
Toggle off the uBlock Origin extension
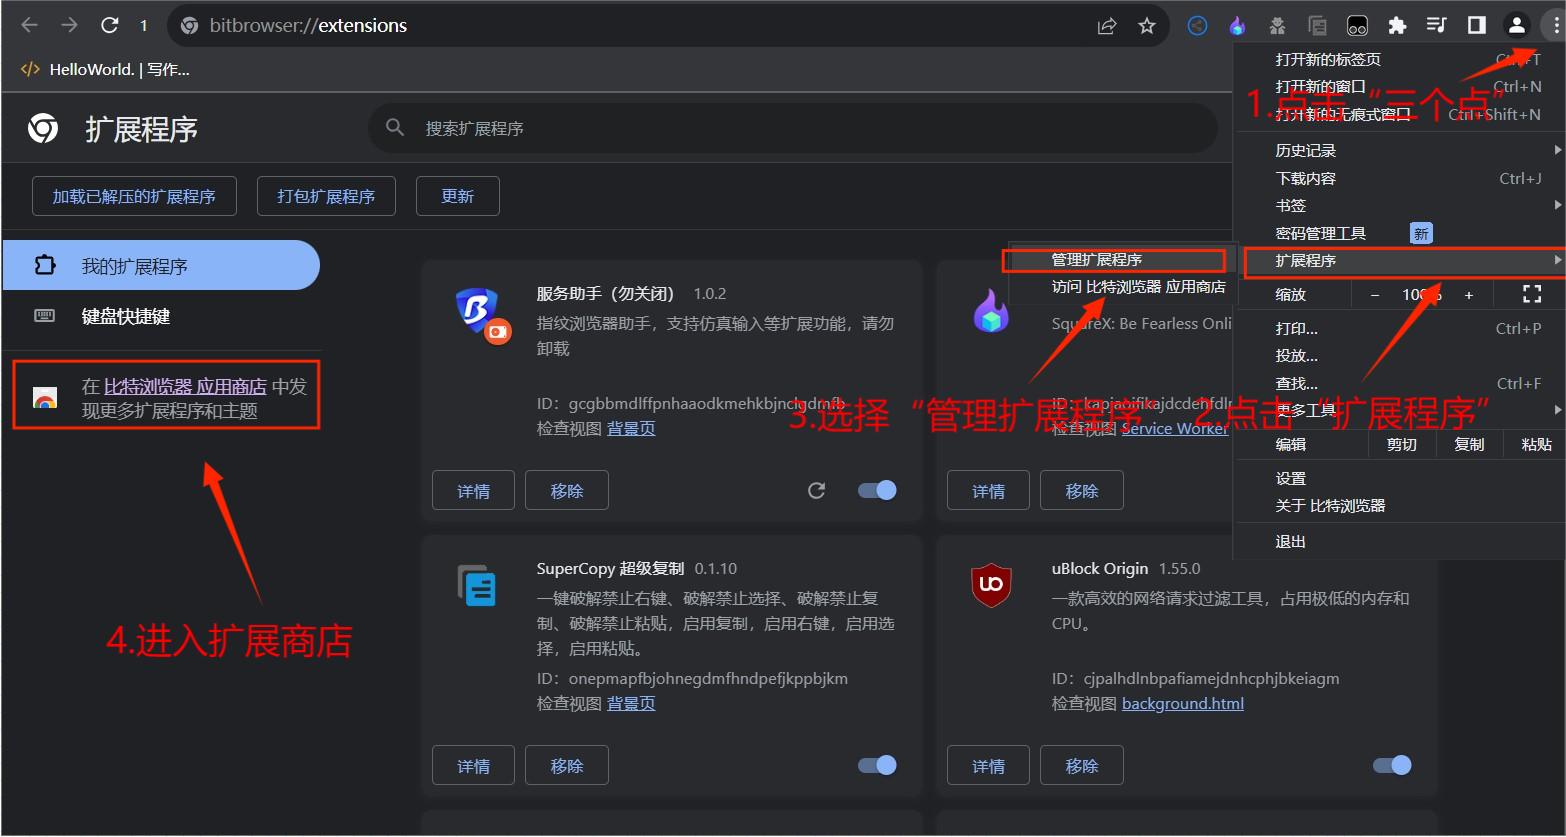1392,765
